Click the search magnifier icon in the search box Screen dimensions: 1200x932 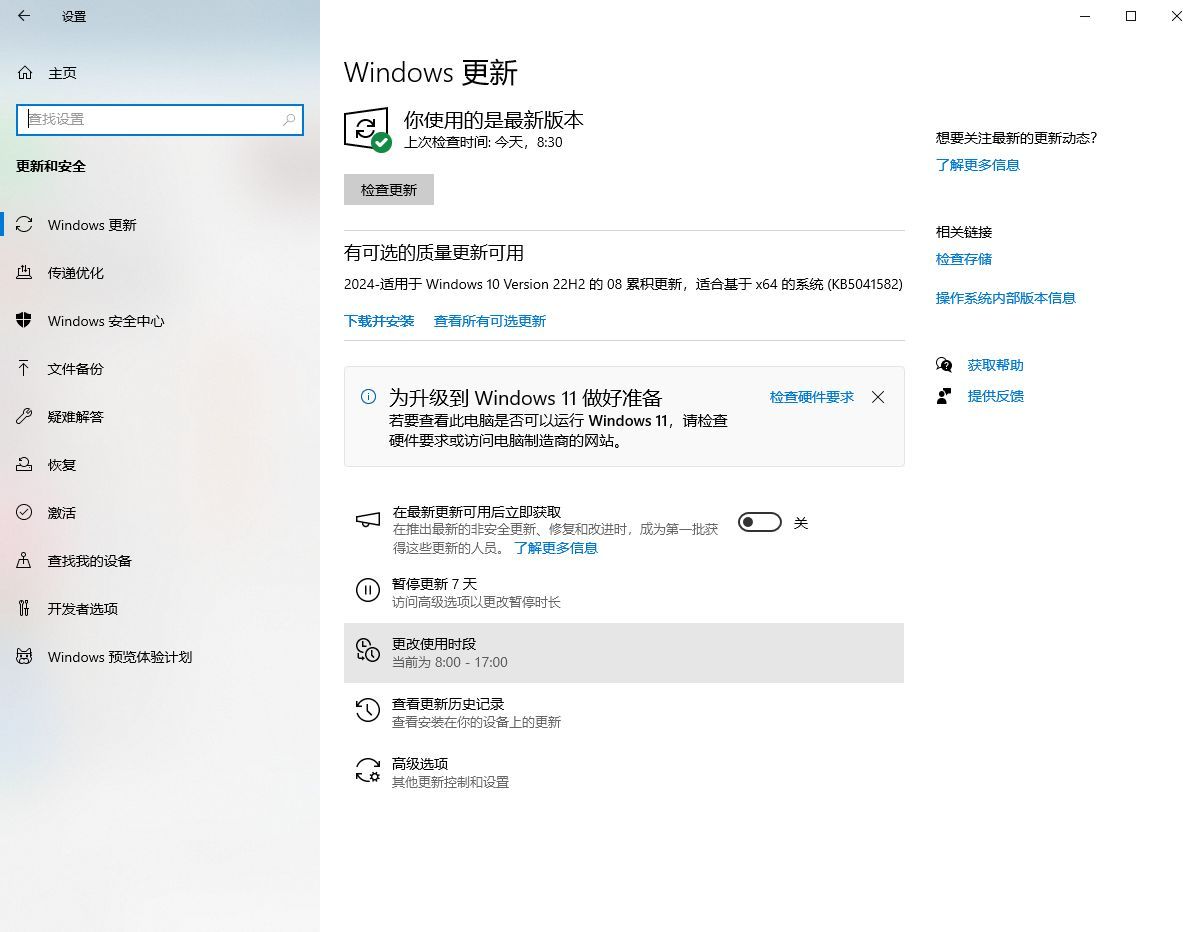tap(289, 119)
